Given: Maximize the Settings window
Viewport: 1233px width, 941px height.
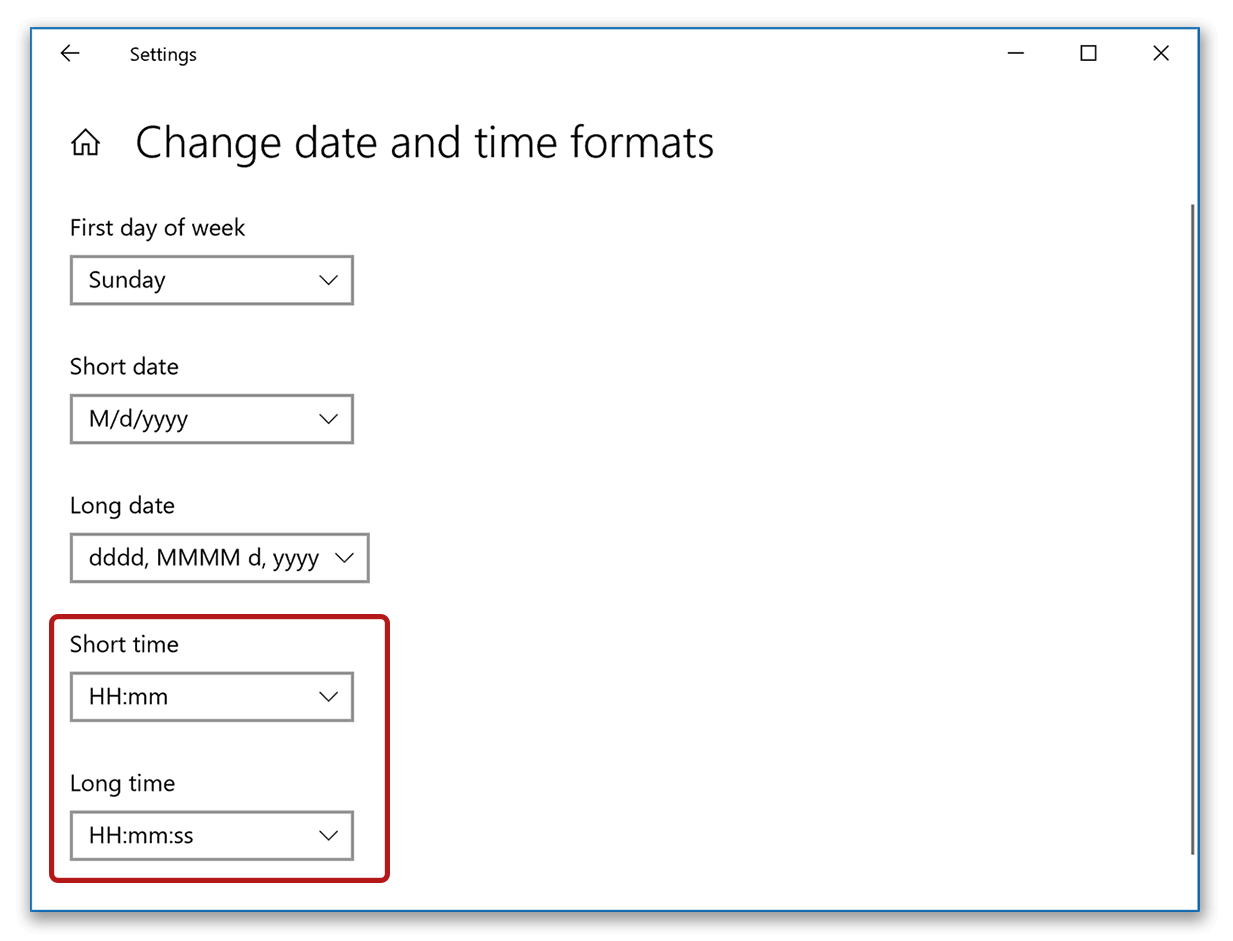Looking at the screenshot, I should pos(1088,54).
